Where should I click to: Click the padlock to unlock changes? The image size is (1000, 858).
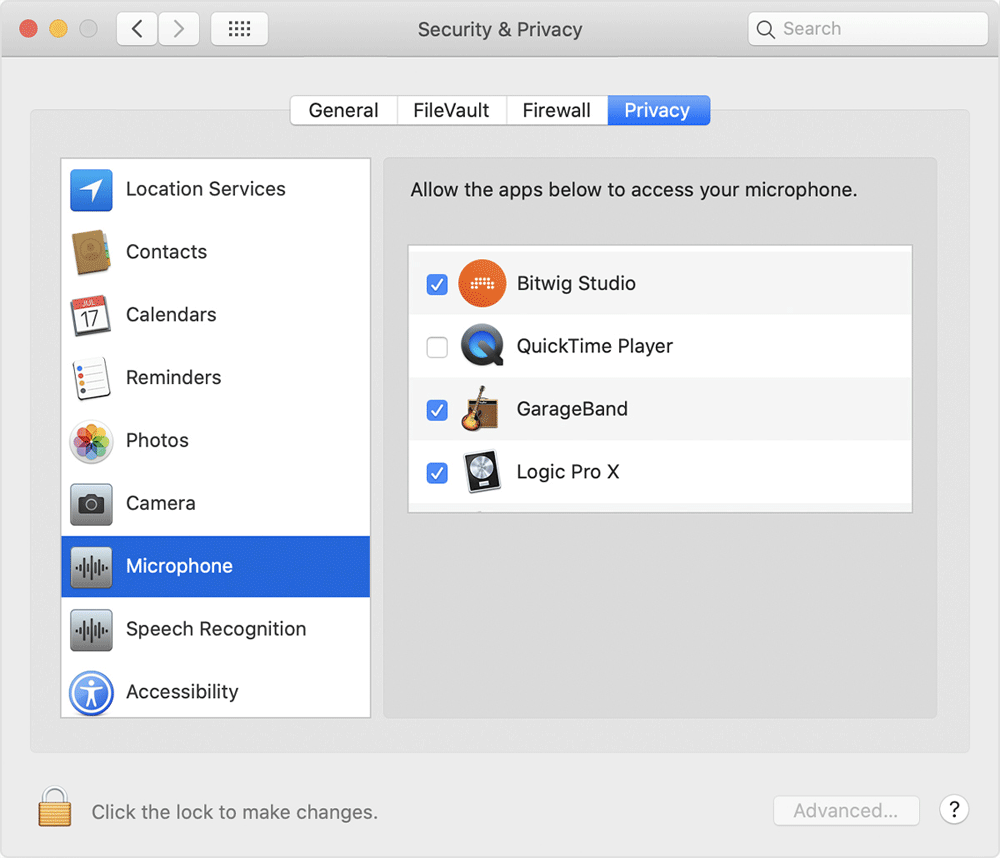[54, 806]
